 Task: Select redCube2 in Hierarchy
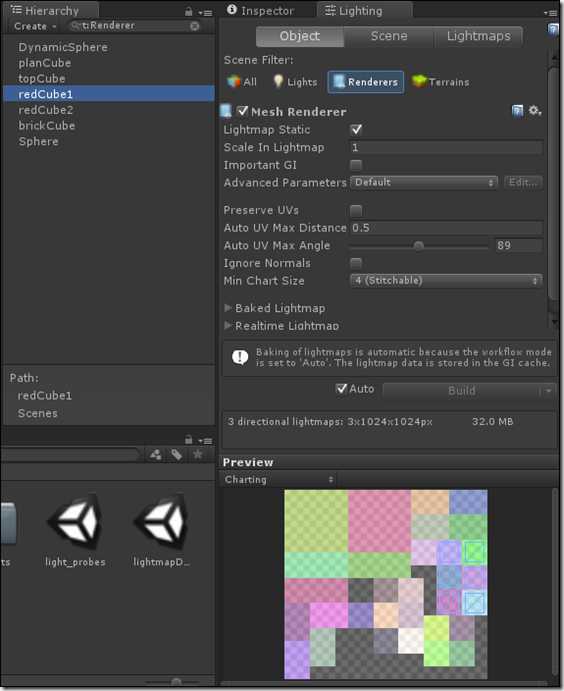(45, 110)
